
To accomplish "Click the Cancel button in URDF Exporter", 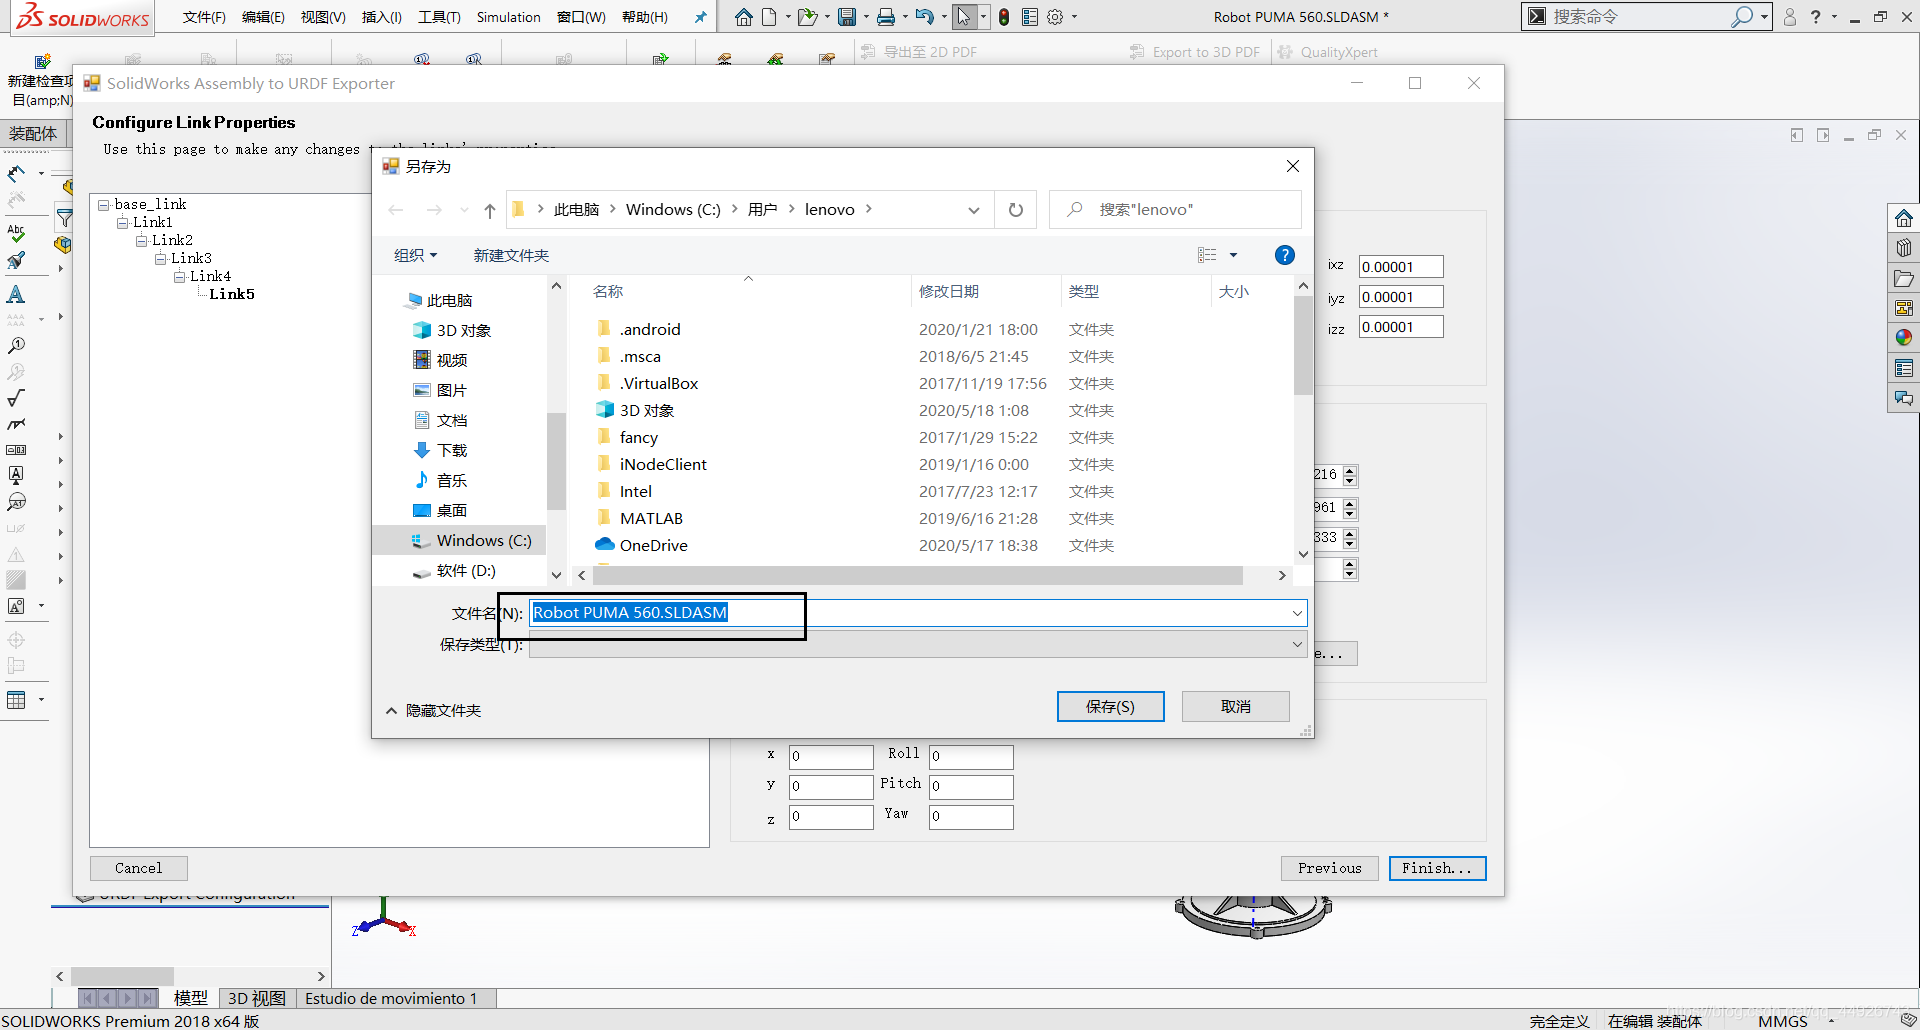I will pyautogui.click(x=138, y=868).
